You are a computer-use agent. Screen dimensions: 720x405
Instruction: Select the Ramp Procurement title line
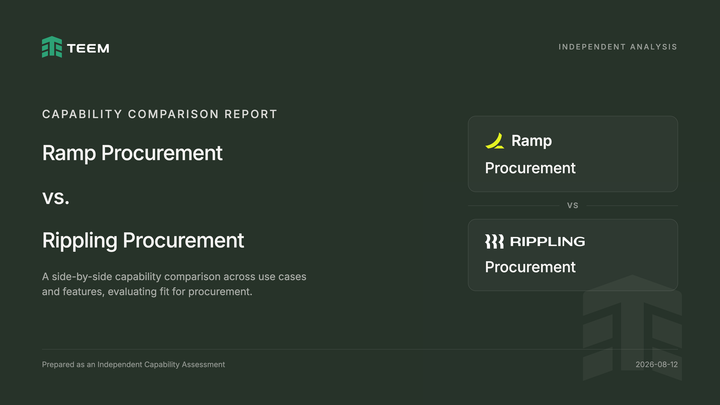tap(132, 153)
